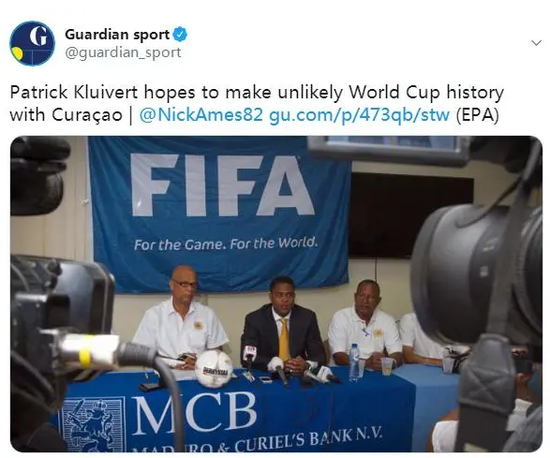
Task: Click the water bottle on the table
Action: [x=354, y=363]
